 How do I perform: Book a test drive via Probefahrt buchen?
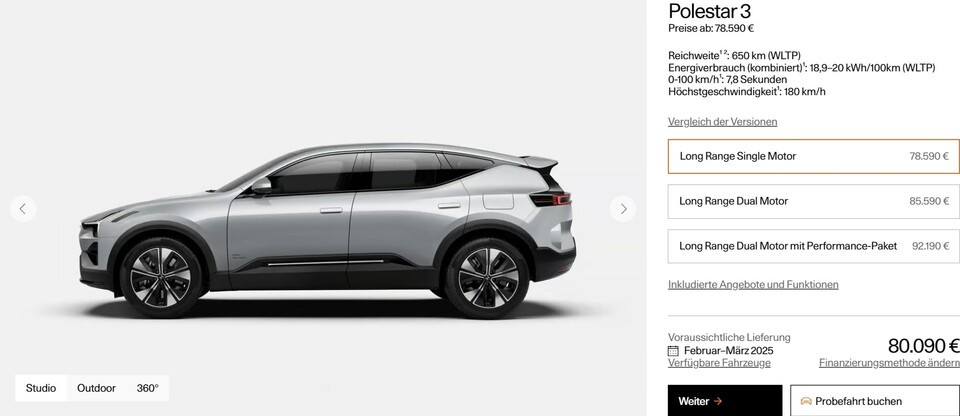coord(875,401)
